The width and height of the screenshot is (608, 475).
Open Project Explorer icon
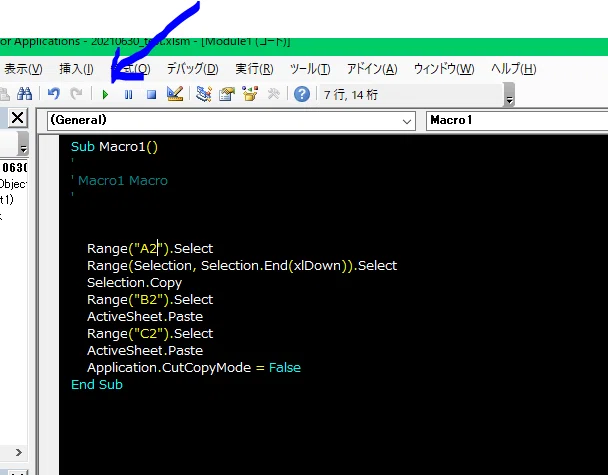204,94
